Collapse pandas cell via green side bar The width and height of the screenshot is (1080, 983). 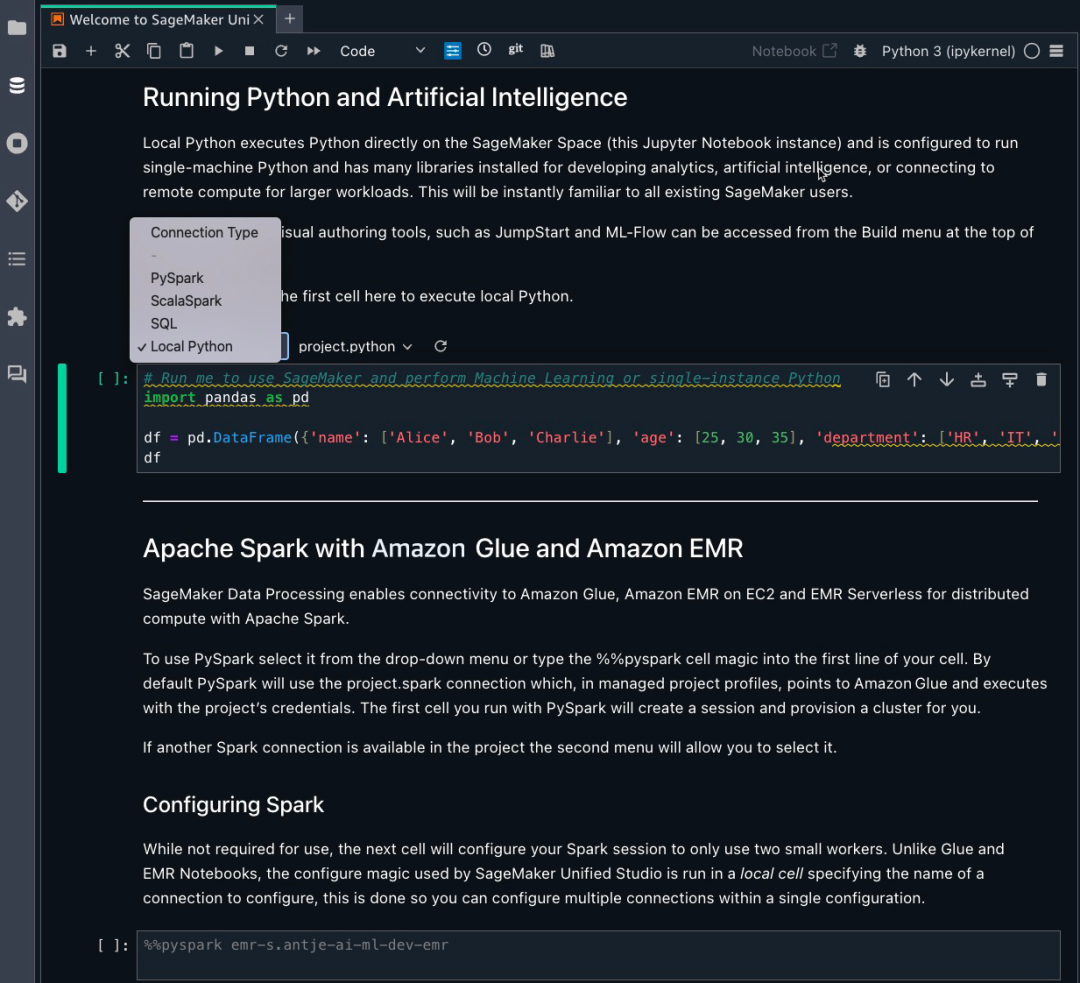pyautogui.click(x=62, y=418)
